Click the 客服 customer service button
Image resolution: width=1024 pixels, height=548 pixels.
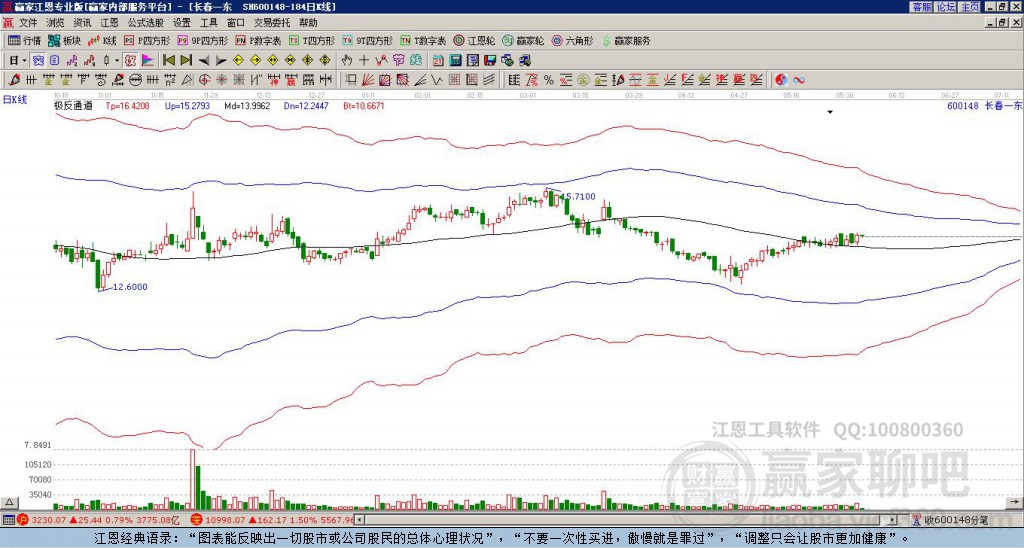[922, 7]
